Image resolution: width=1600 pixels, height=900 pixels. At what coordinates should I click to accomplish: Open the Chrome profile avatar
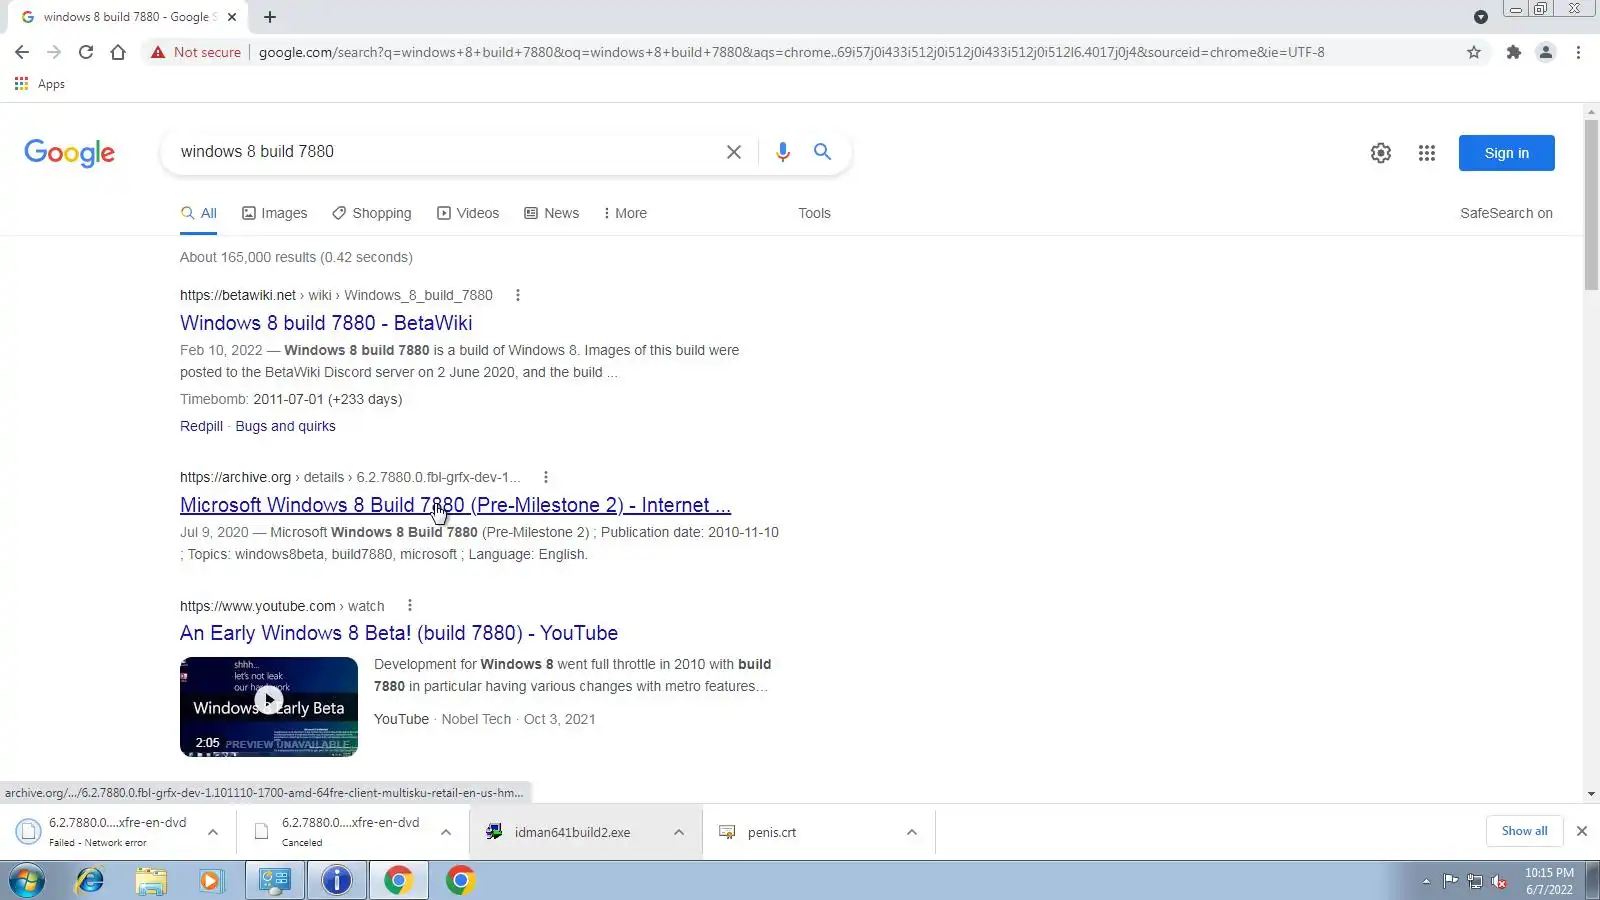point(1546,52)
